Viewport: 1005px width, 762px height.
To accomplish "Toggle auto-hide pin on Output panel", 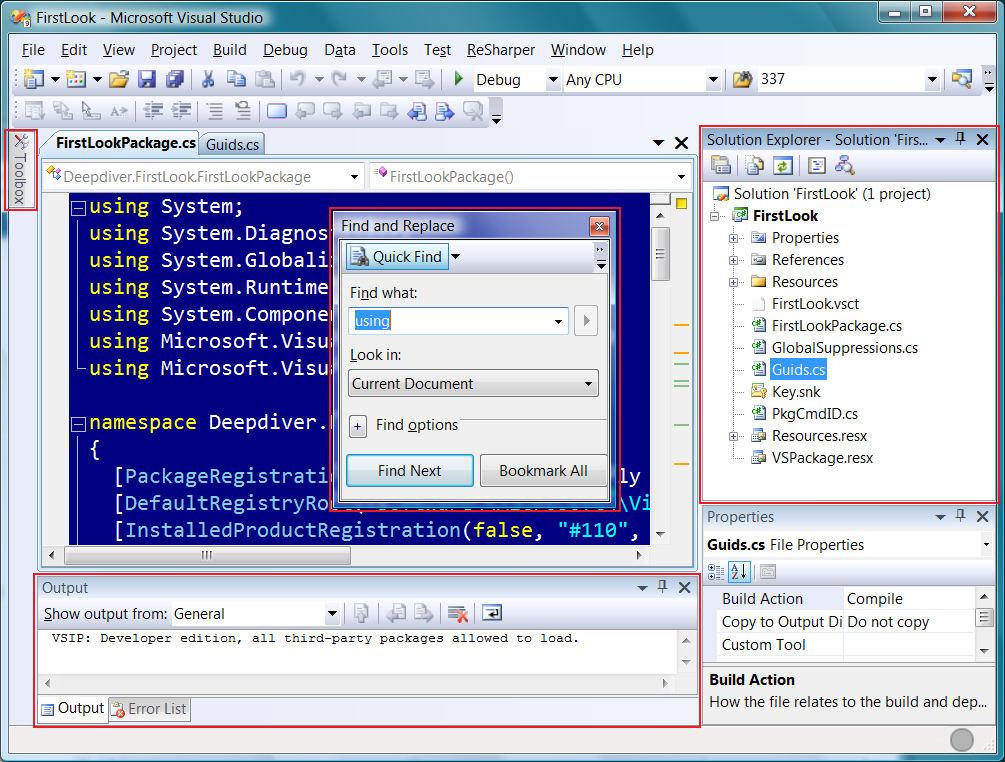I will click(663, 587).
